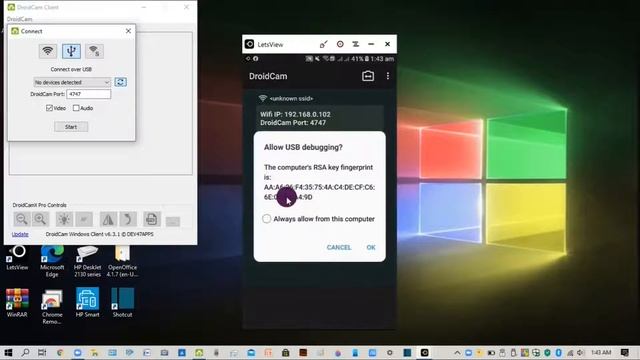Show hidden system tray icons

[x=457, y=353]
